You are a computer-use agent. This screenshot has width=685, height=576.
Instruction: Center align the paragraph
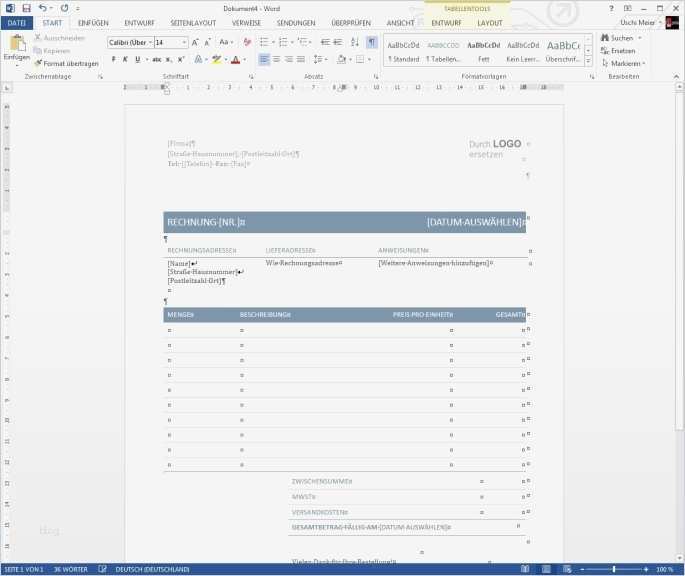[277, 59]
